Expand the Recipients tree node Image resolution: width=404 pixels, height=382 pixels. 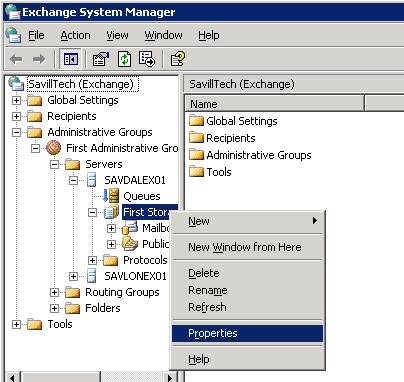click(x=16, y=116)
